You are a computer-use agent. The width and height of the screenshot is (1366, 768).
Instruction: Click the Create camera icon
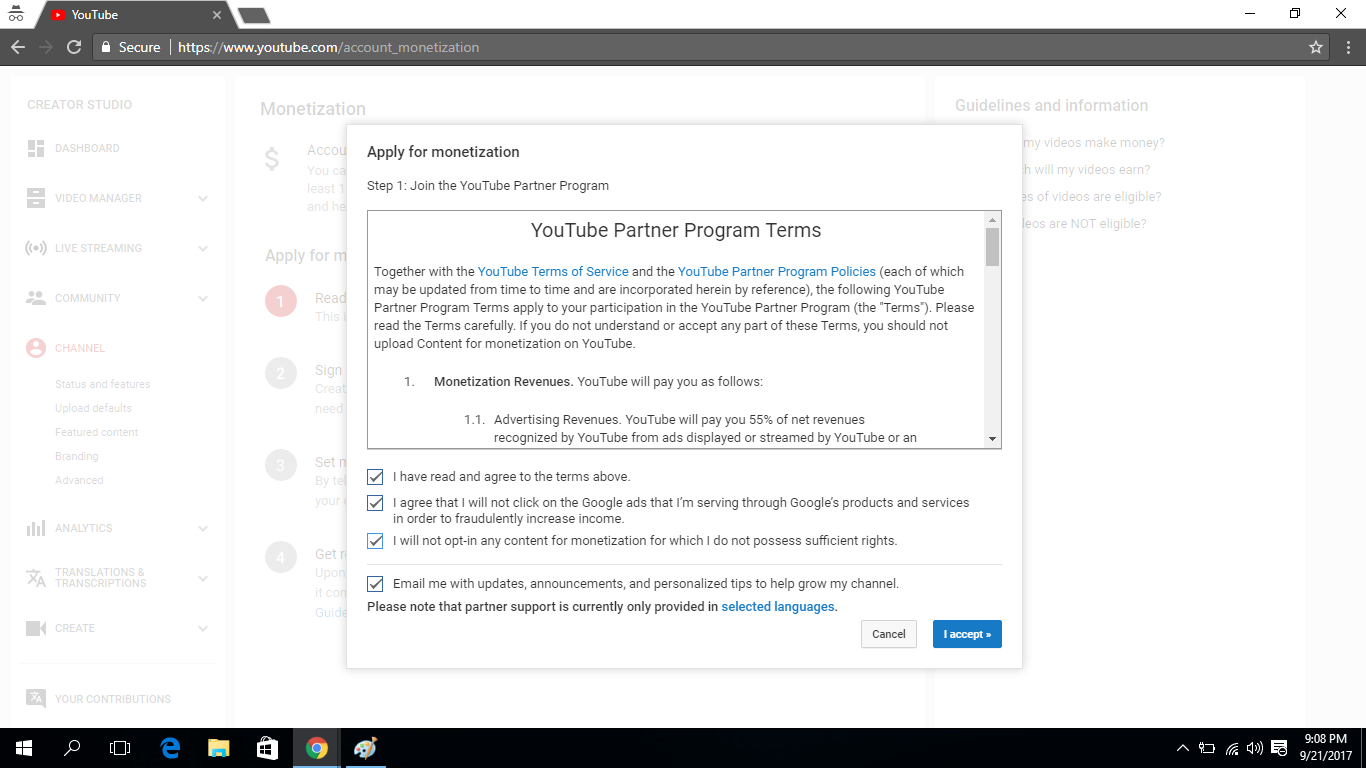pos(36,628)
